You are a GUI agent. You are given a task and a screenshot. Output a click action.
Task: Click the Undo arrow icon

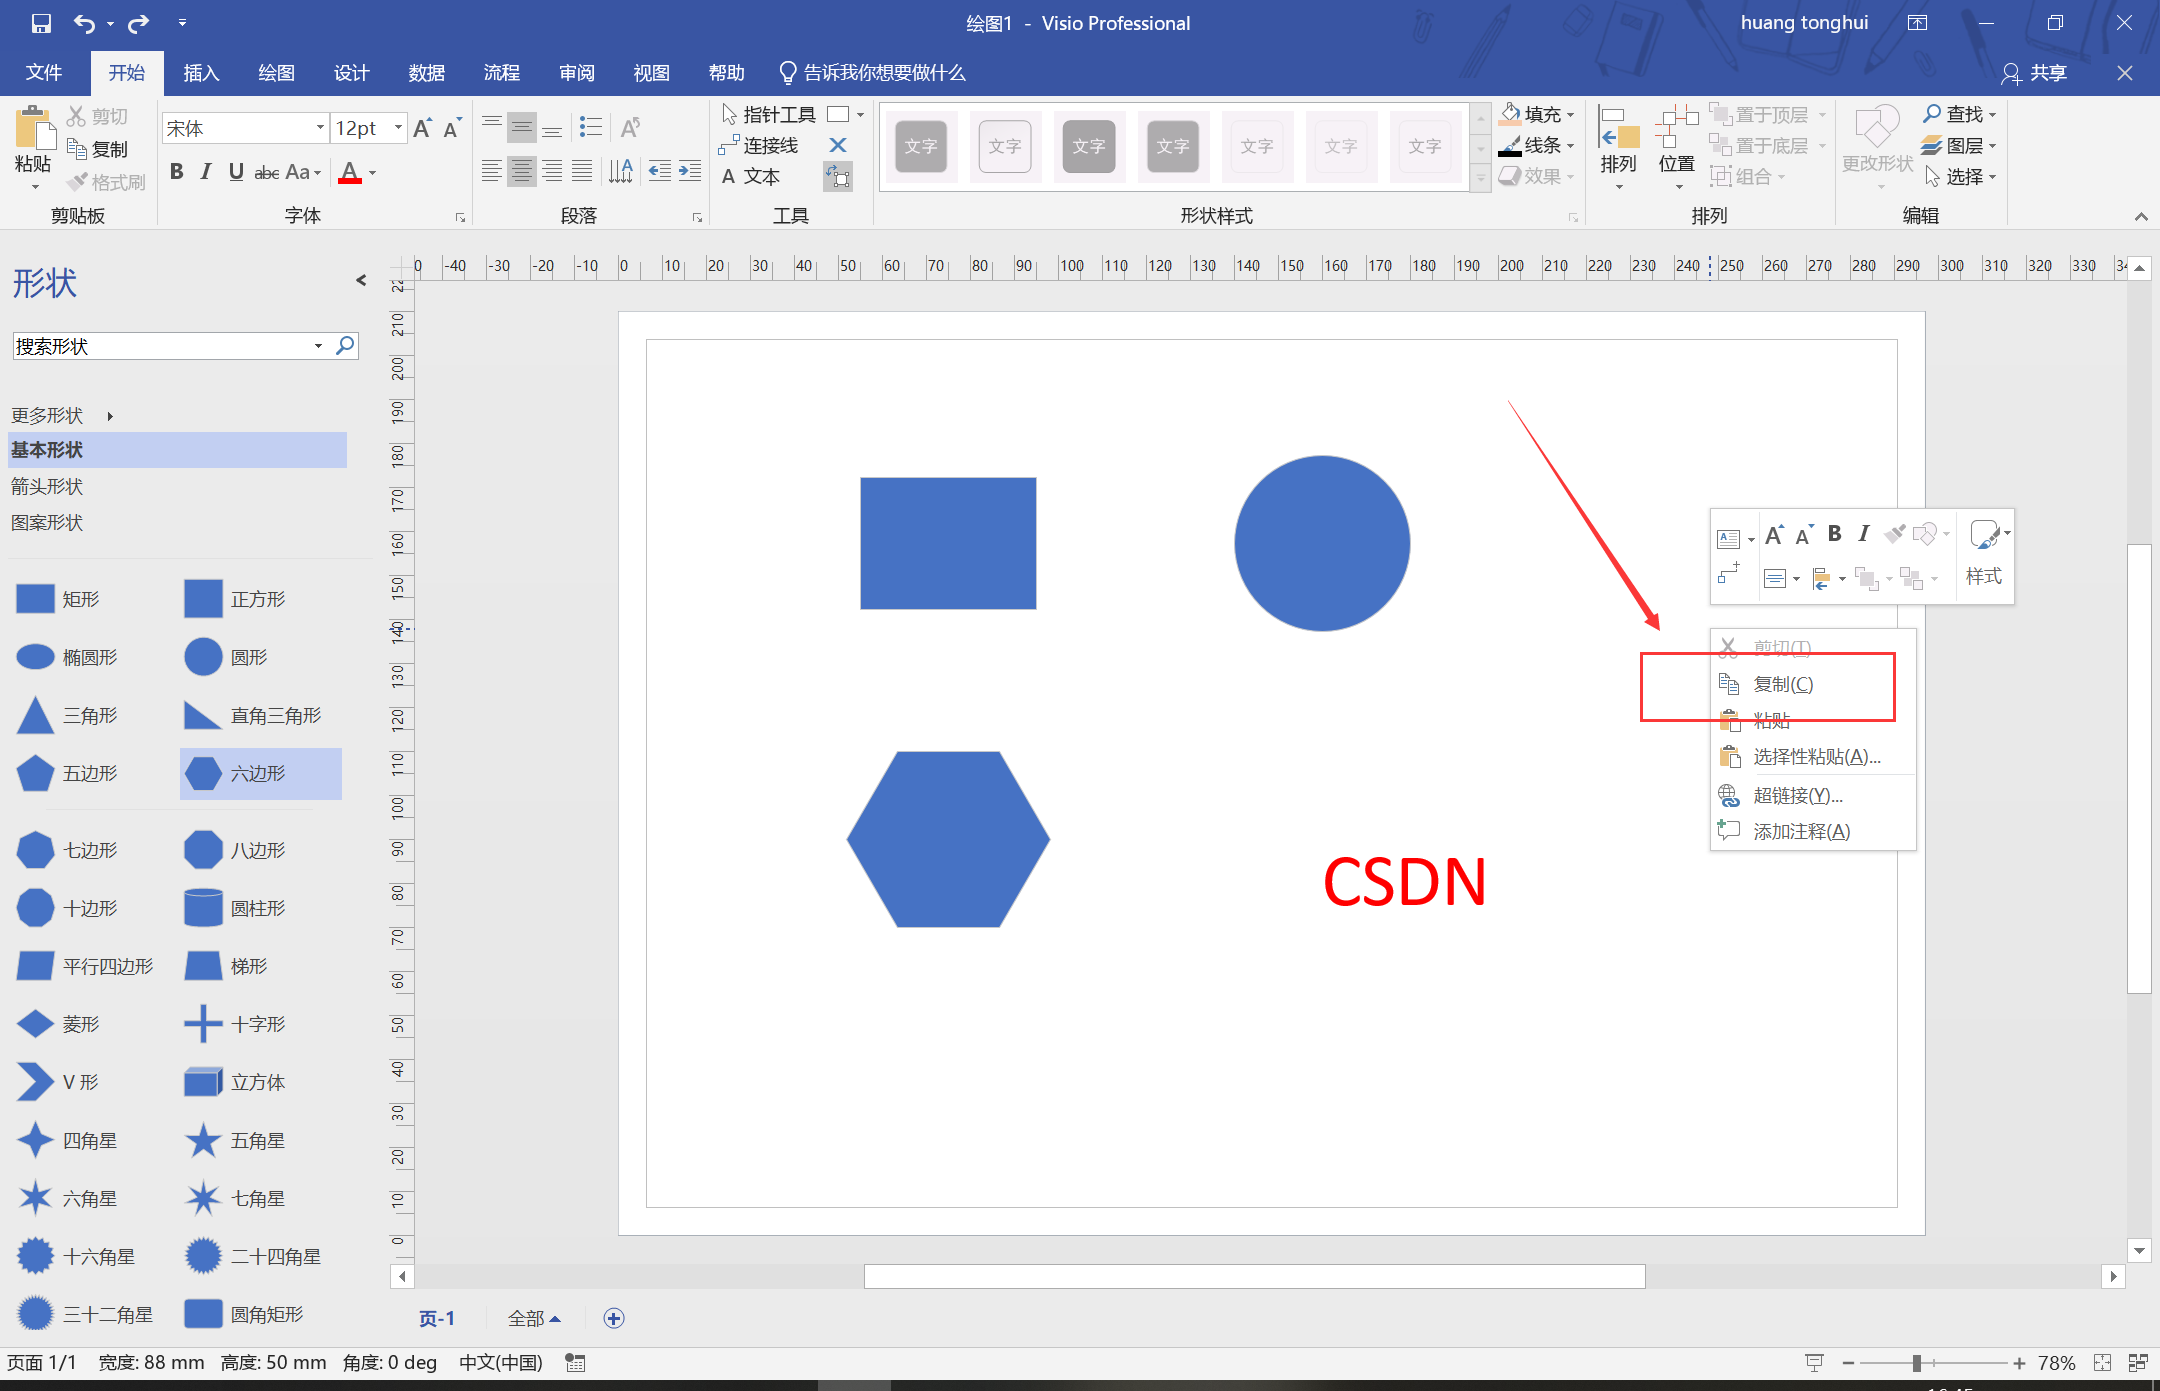[85, 23]
